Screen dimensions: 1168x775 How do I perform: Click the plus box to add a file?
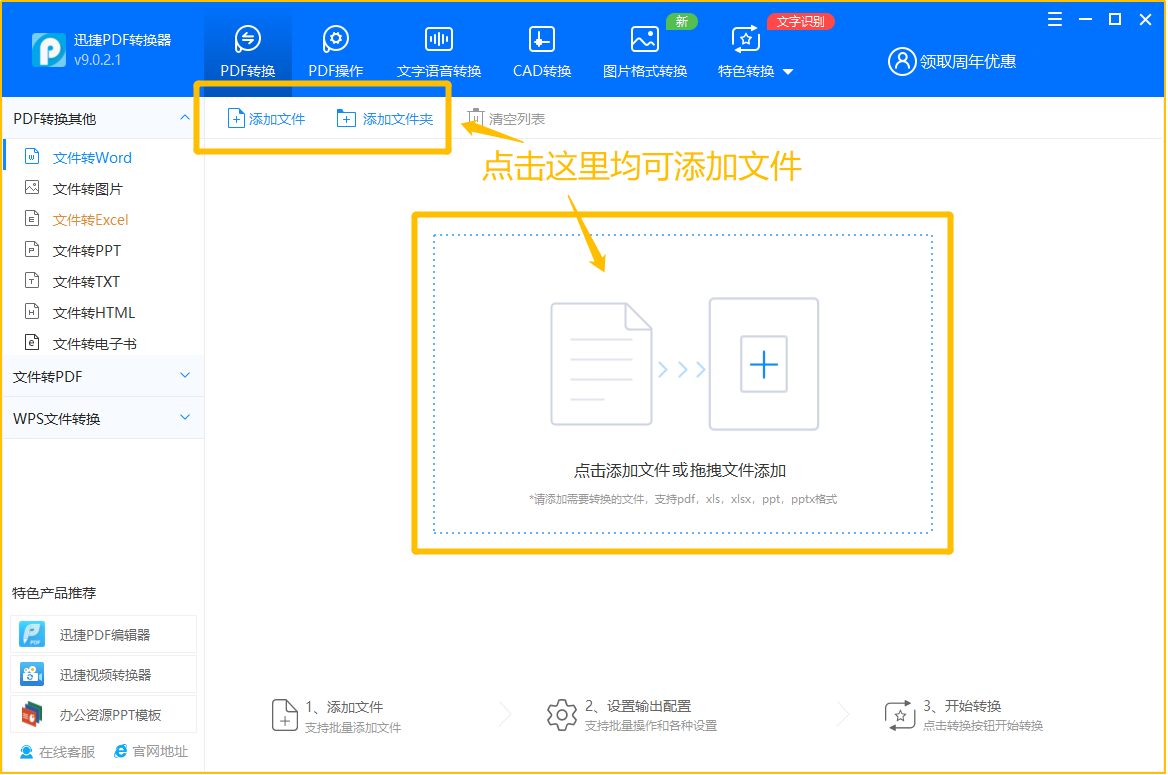point(764,364)
